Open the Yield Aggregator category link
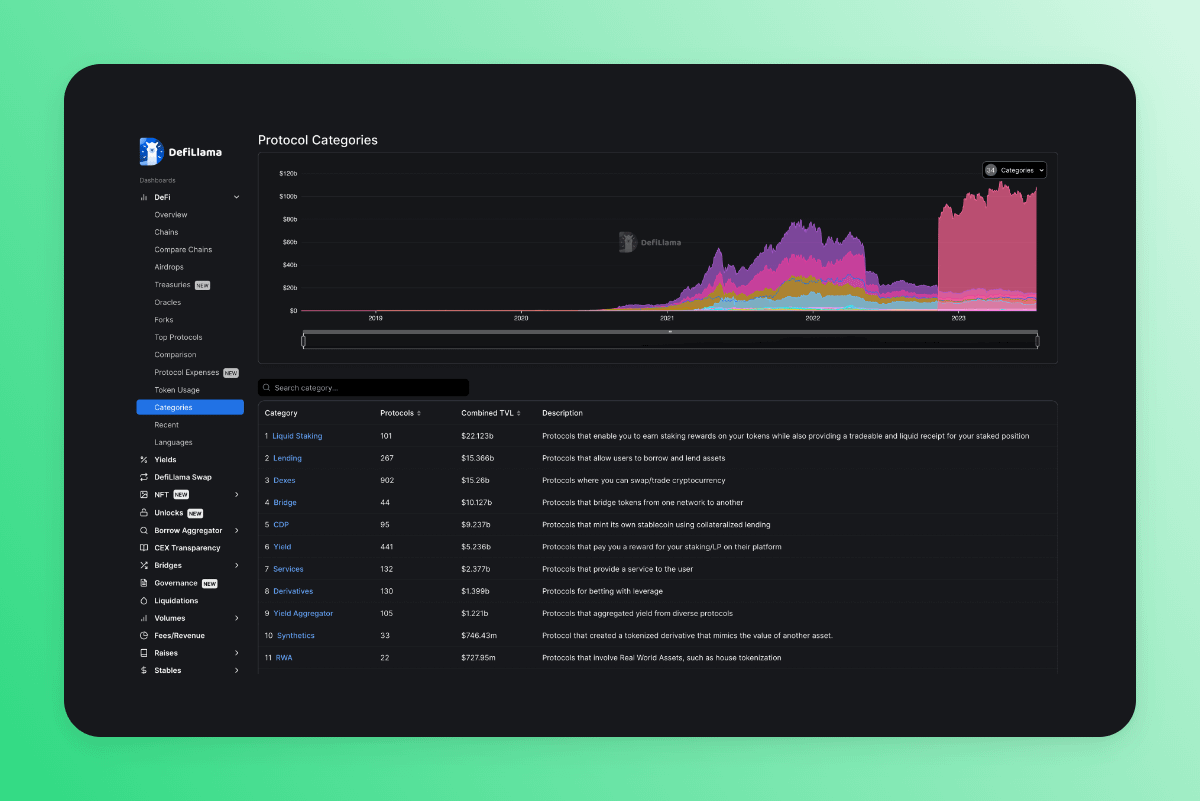This screenshot has width=1200, height=801. (303, 613)
